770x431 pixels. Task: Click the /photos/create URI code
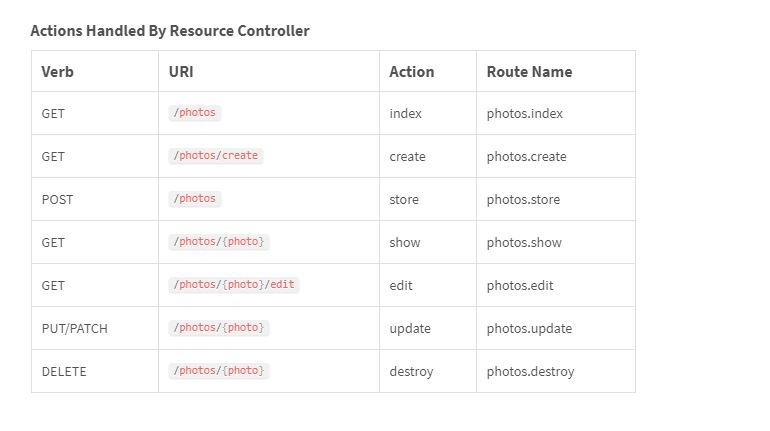216,156
